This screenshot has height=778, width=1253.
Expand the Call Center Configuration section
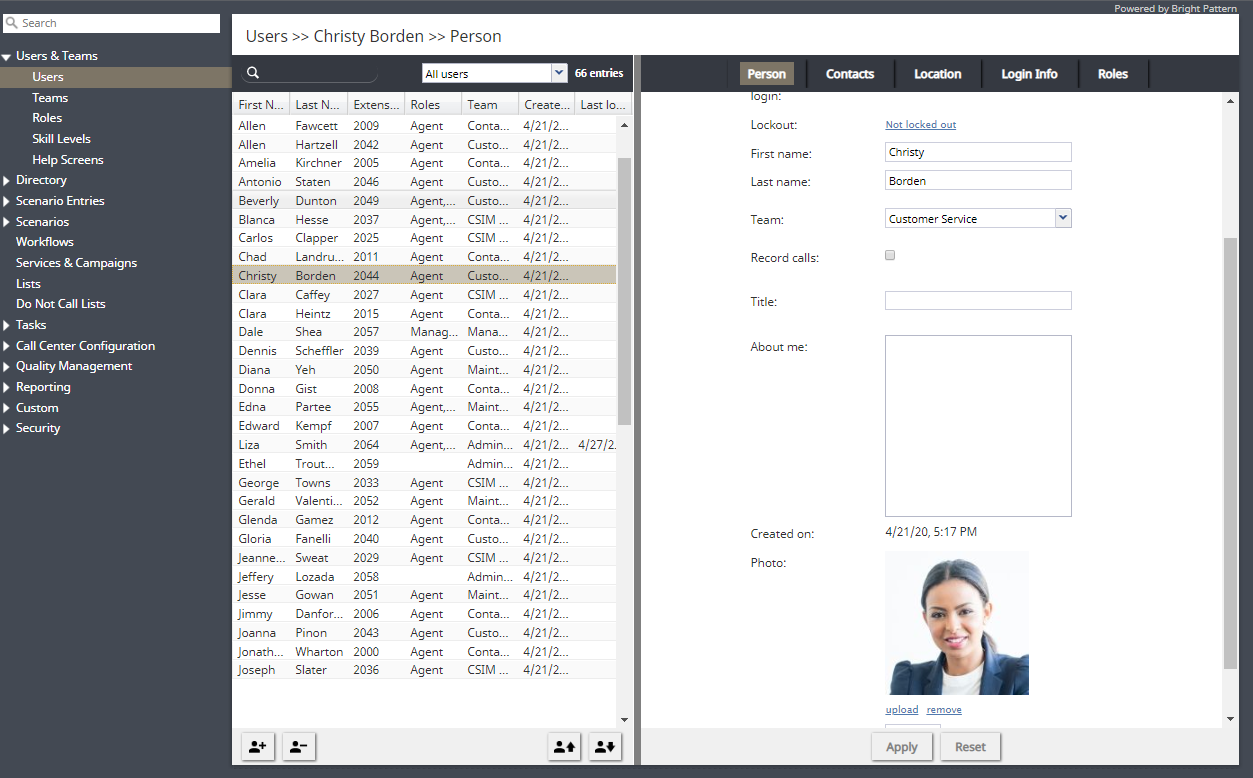[x=7, y=346]
